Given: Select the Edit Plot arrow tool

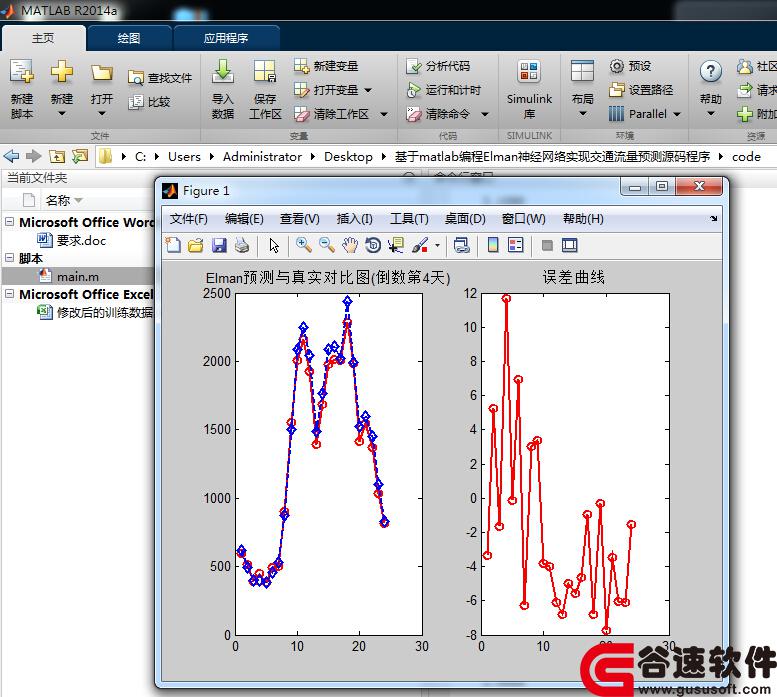Looking at the screenshot, I should click(274, 245).
